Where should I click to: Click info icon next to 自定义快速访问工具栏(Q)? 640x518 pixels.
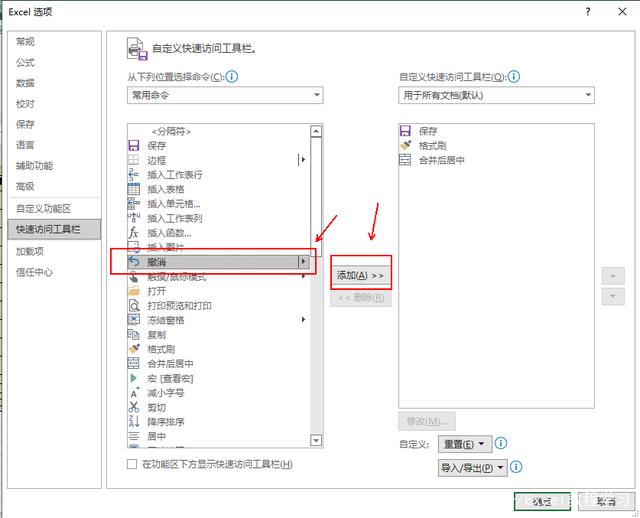514,76
